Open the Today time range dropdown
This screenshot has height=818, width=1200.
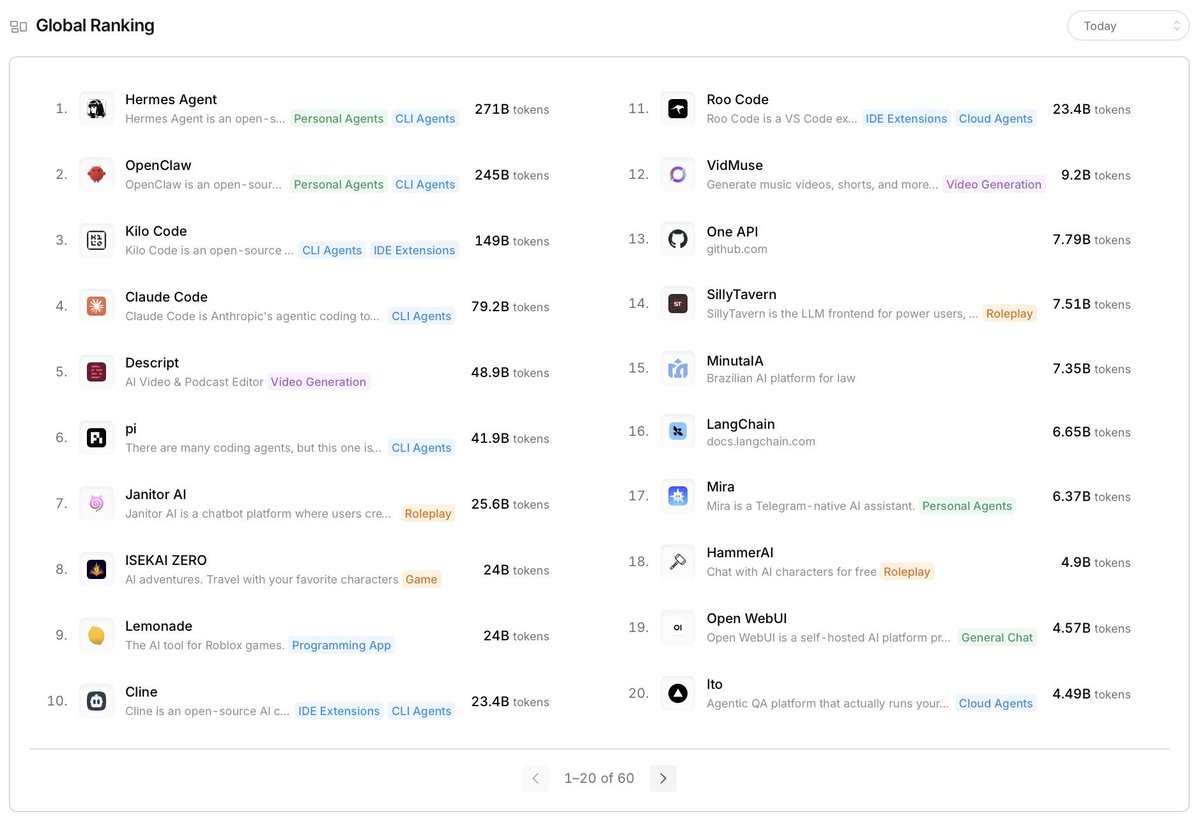(x=1128, y=26)
